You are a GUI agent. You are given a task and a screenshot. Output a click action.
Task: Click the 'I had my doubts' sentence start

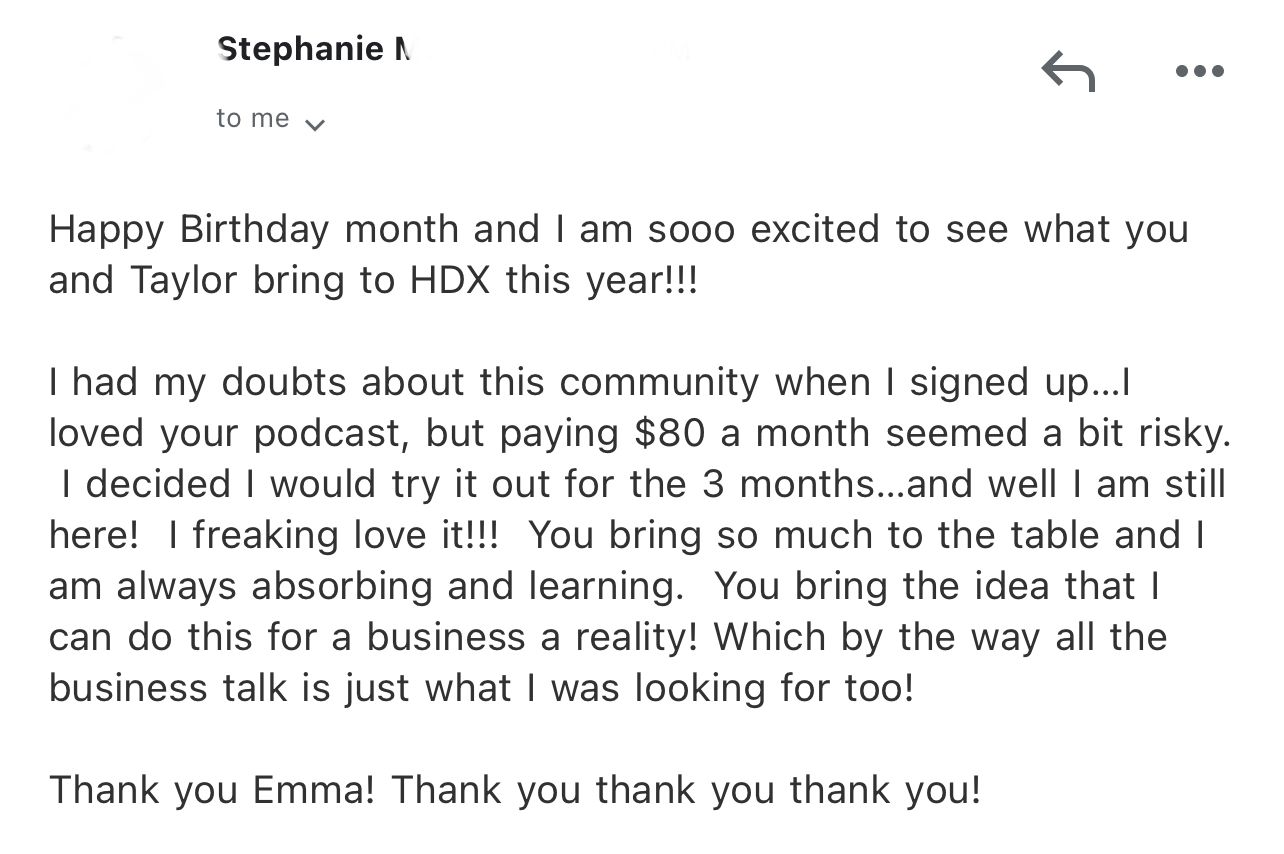pyautogui.click(x=195, y=382)
